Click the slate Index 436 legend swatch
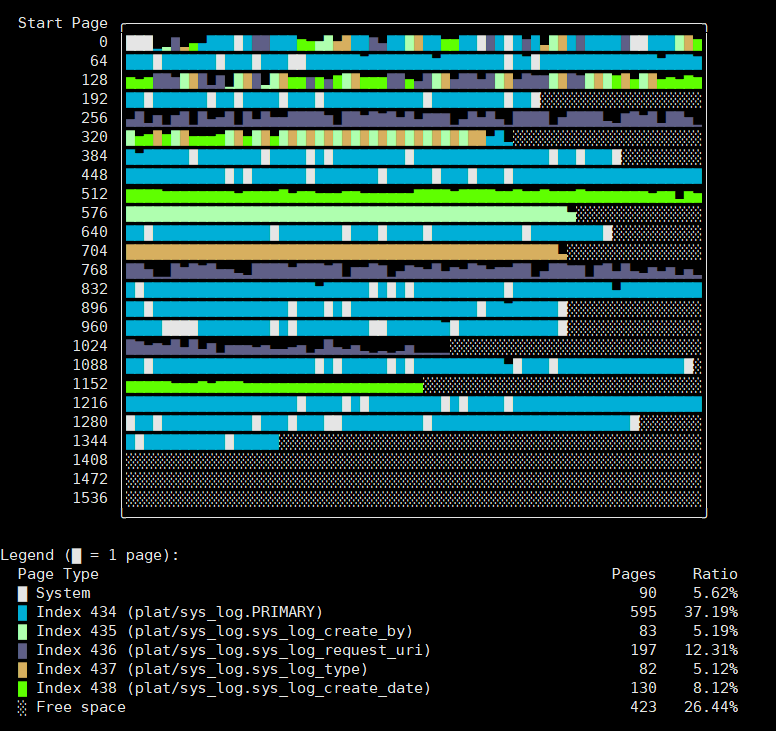776x731 pixels. coord(22,650)
